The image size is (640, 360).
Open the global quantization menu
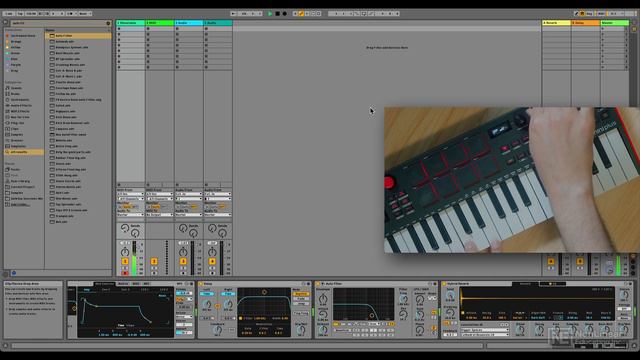(x=84, y=13)
